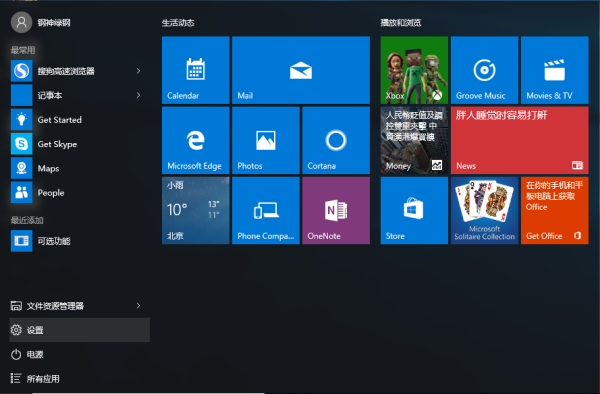Click the 播放和浏览 group header
The height and width of the screenshot is (394, 600).
coord(401,23)
